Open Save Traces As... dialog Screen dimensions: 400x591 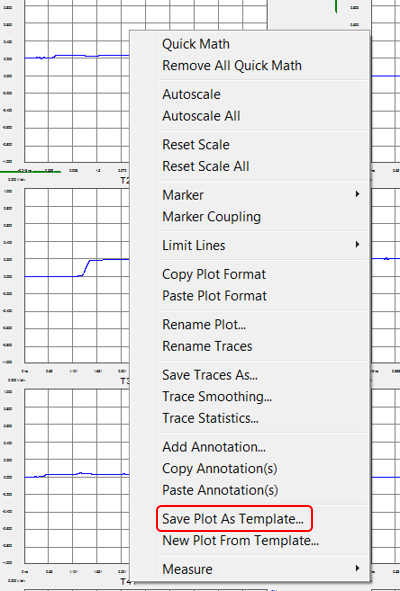[210, 375]
